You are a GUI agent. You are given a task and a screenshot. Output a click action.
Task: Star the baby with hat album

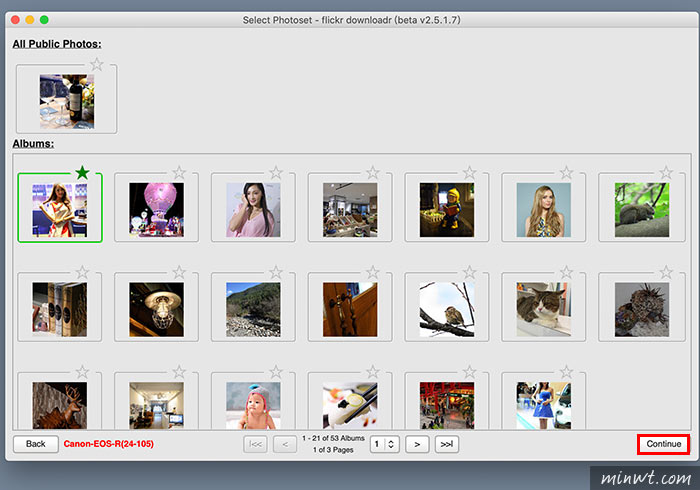276,371
